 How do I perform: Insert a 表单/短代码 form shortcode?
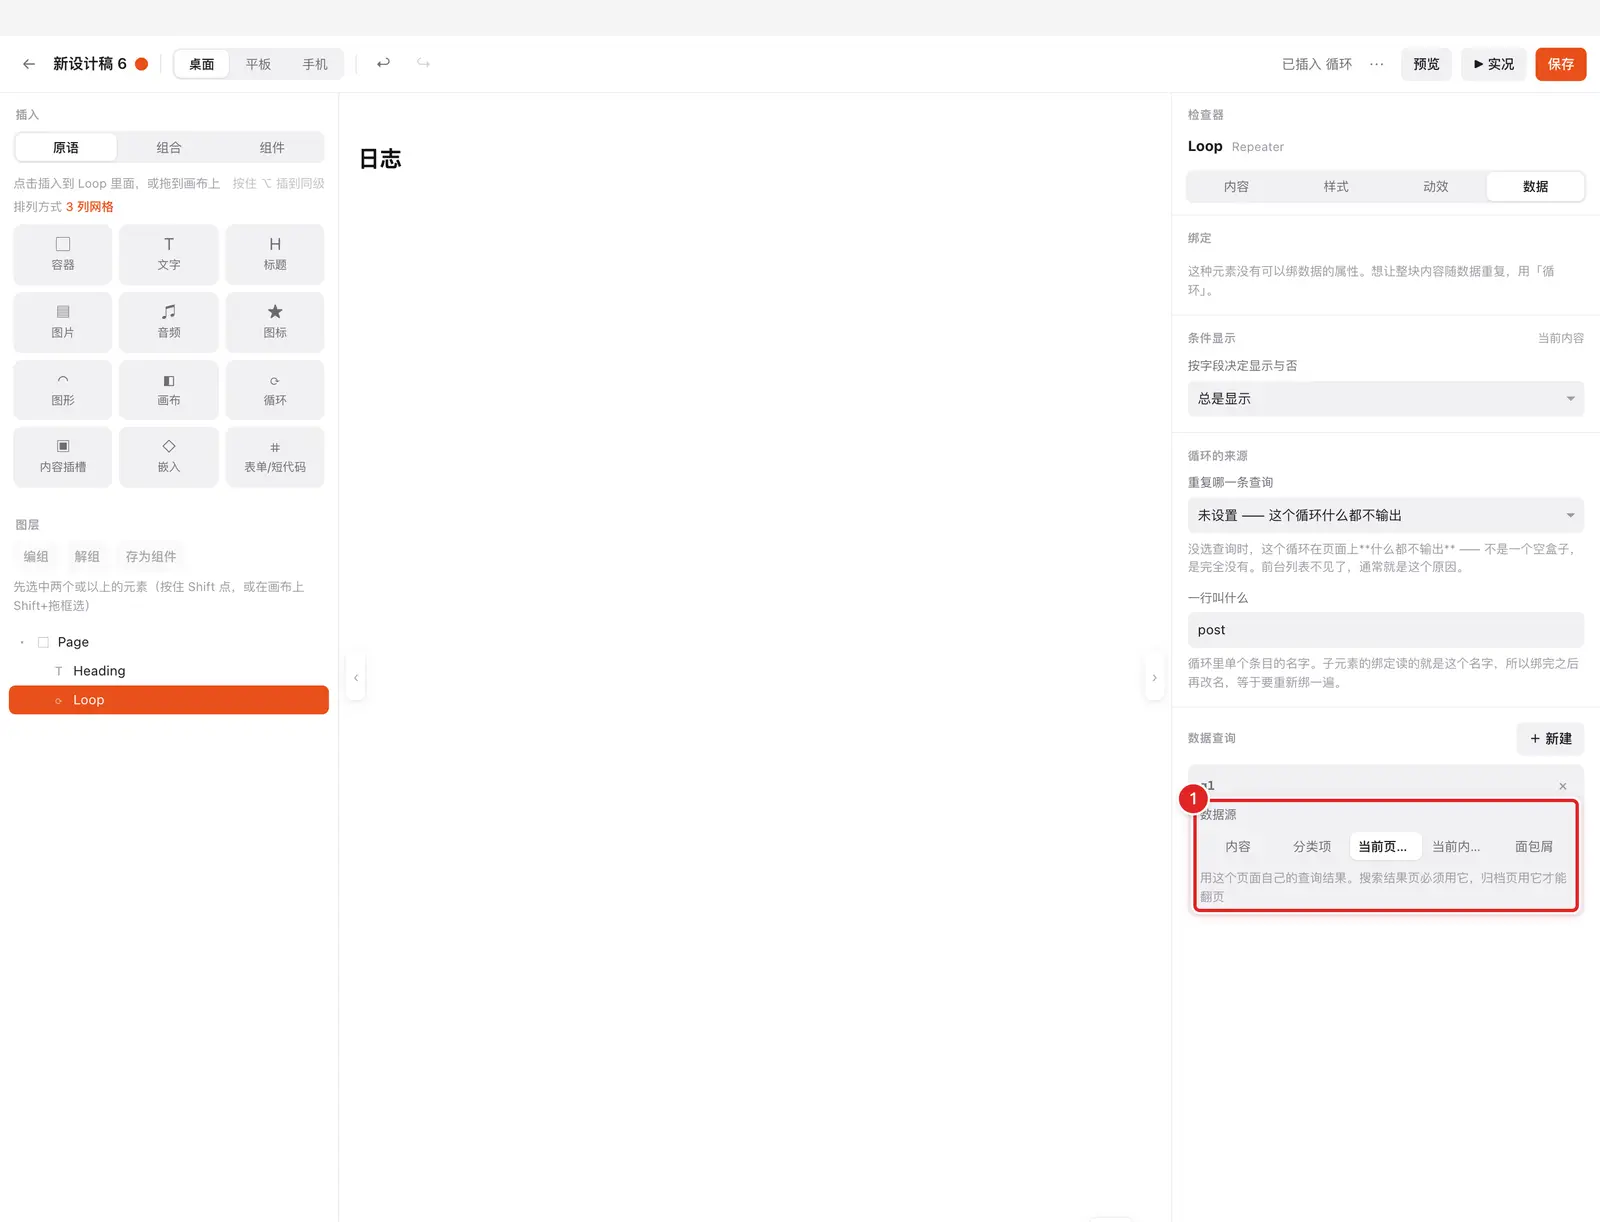tap(275, 457)
